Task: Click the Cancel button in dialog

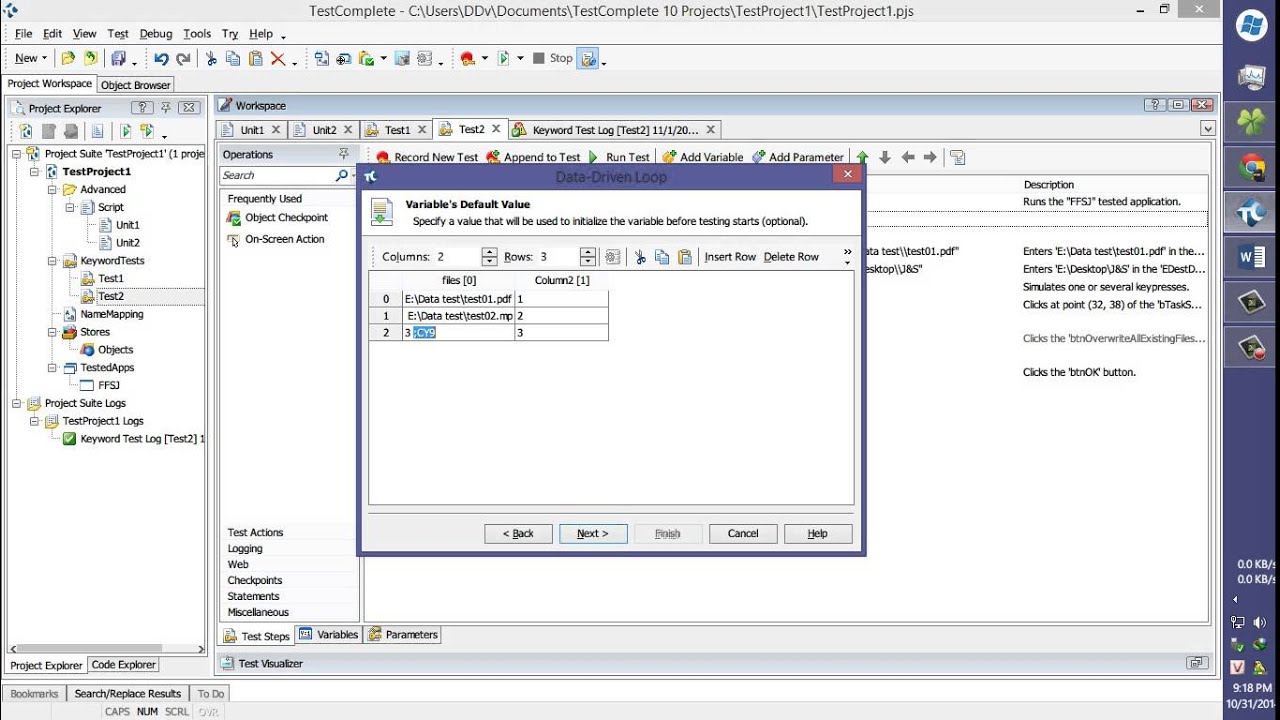Action: 743,534
